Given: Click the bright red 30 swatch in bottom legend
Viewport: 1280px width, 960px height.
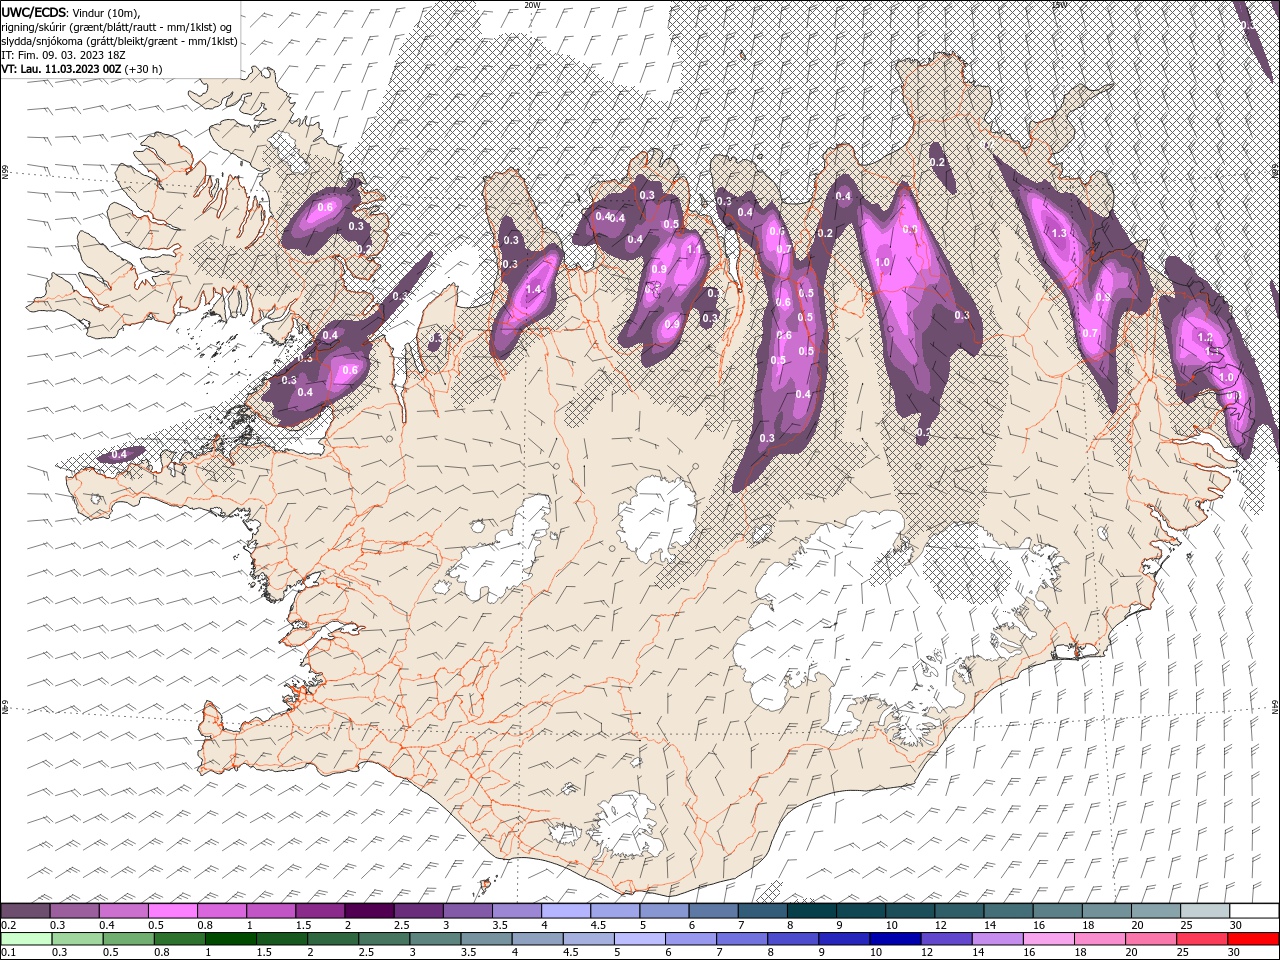Looking at the screenshot, I should coord(1253,939).
